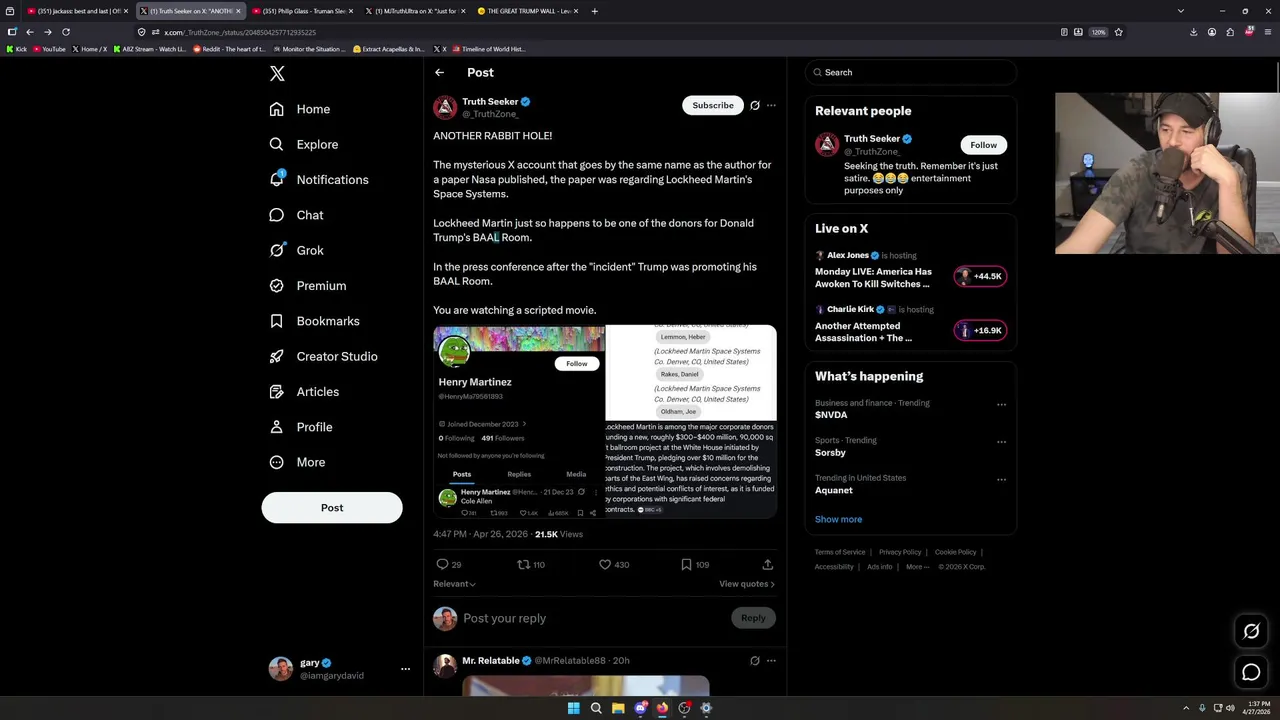Click Grok explain icon beside Subscribe
The image size is (1280, 720).
(755, 105)
